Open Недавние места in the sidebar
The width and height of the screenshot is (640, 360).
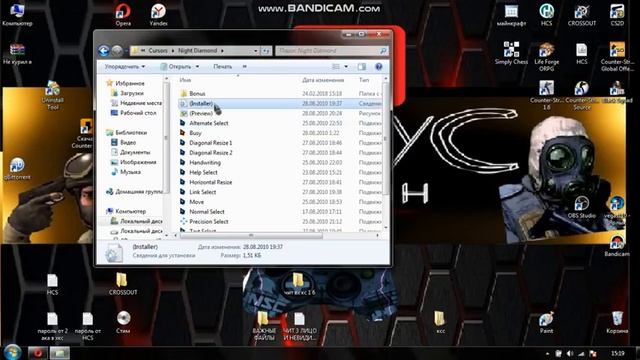tap(137, 103)
